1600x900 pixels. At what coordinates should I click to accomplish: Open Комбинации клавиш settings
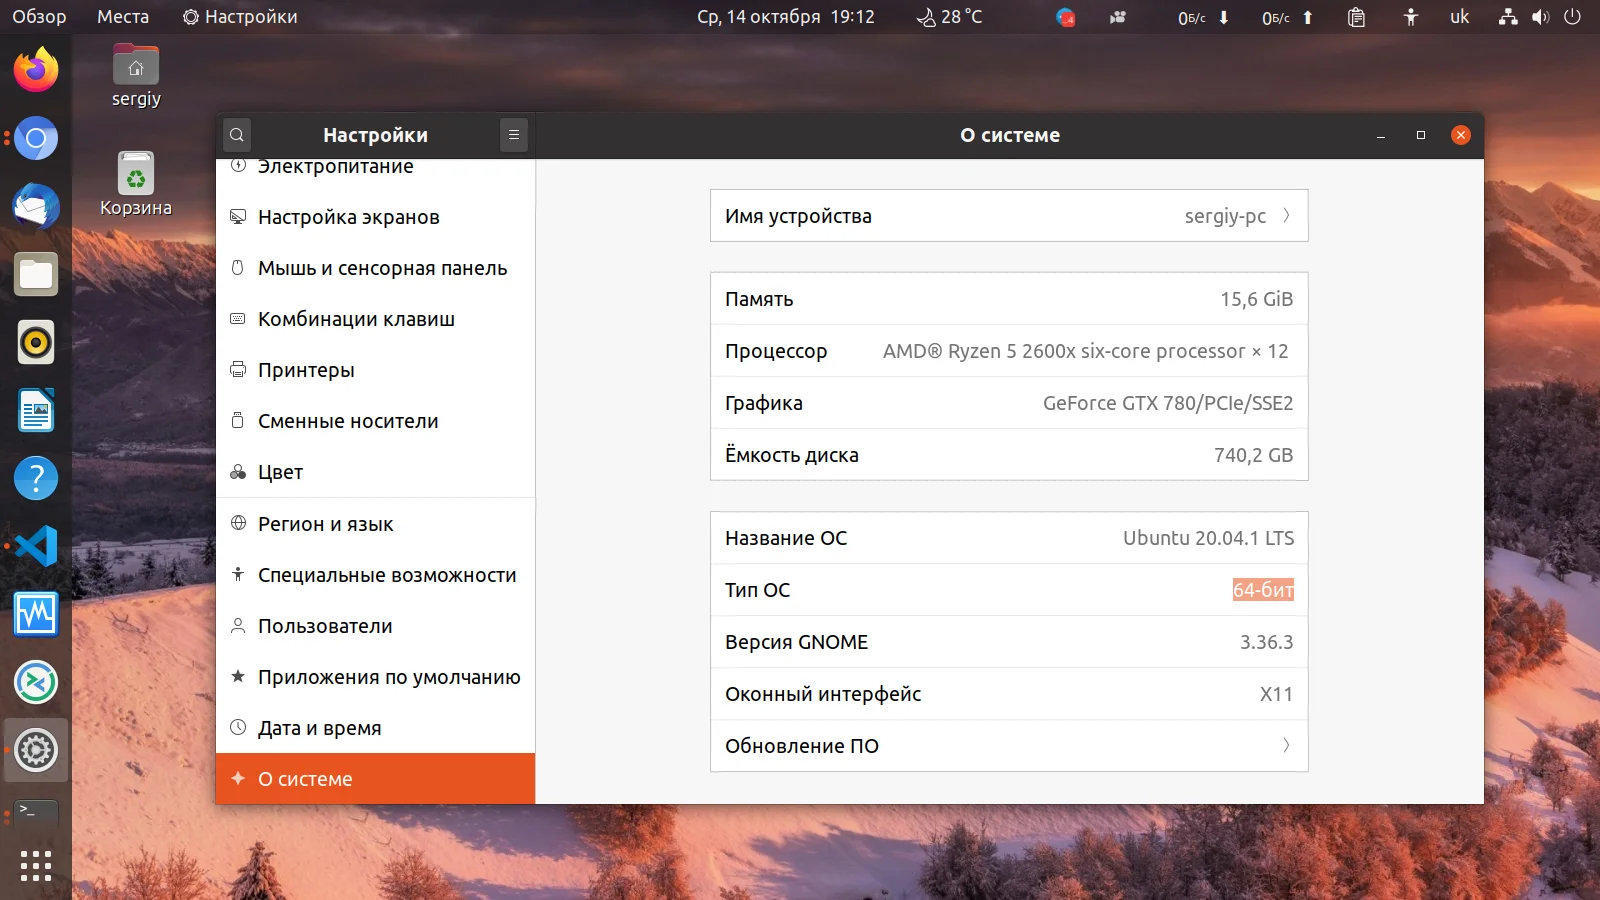click(376, 319)
